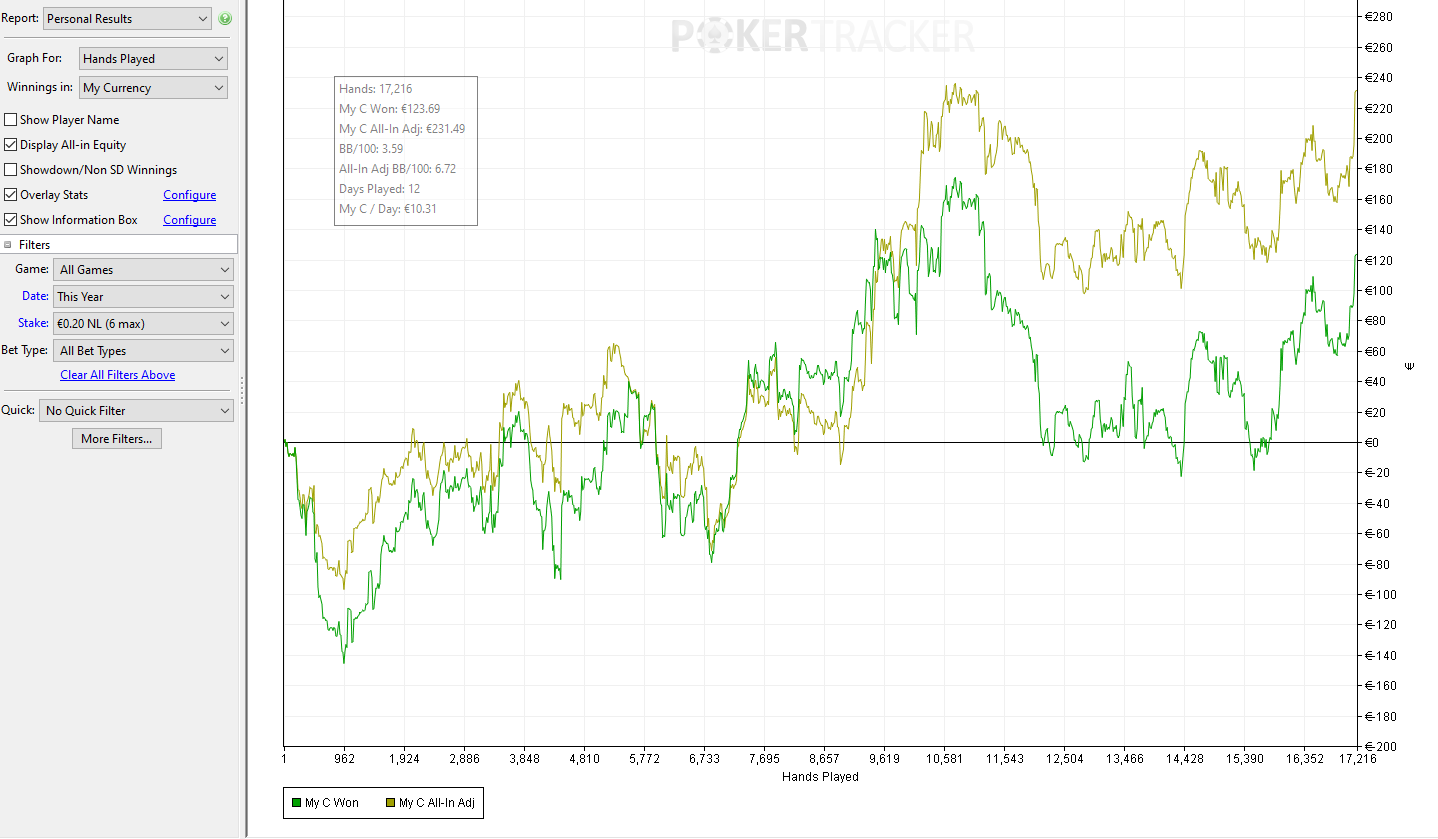Open the Report dropdown showing Personal Results
The height and width of the screenshot is (839, 1438).
point(127,19)
